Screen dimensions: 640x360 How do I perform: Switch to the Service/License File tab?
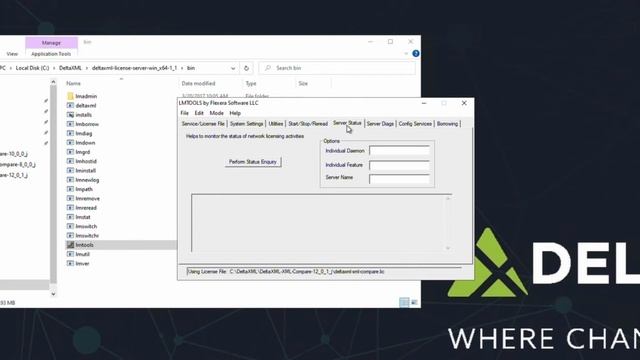(203, 124)
